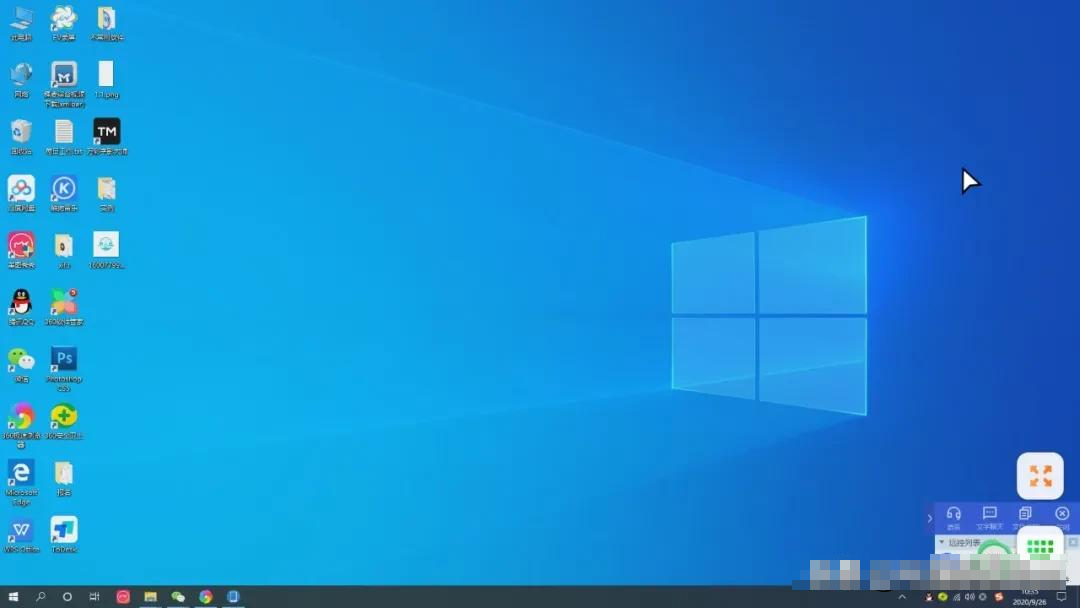Open Cortana circle on taskbar
This screenshot has width=1080, height=608.
point(67,596)
